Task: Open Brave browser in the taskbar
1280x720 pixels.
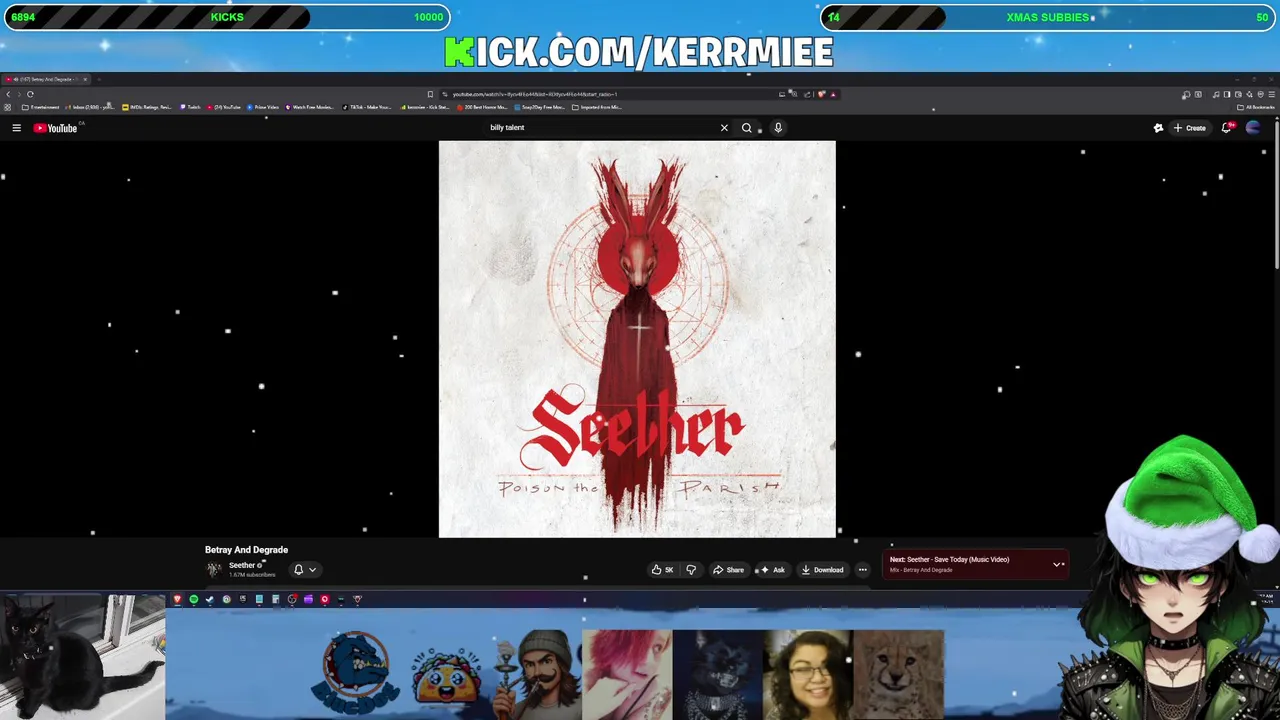Action: tap(177, 599)
